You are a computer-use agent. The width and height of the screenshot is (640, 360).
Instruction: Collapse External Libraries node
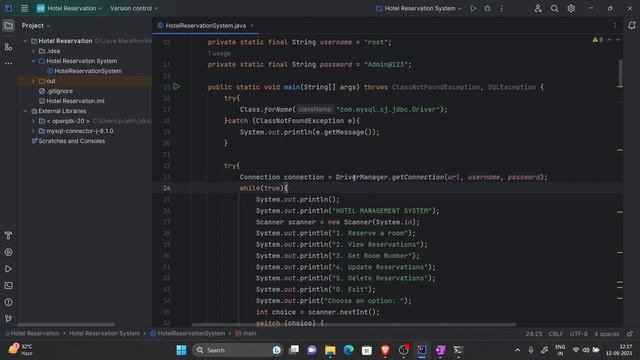pos(25,111)
